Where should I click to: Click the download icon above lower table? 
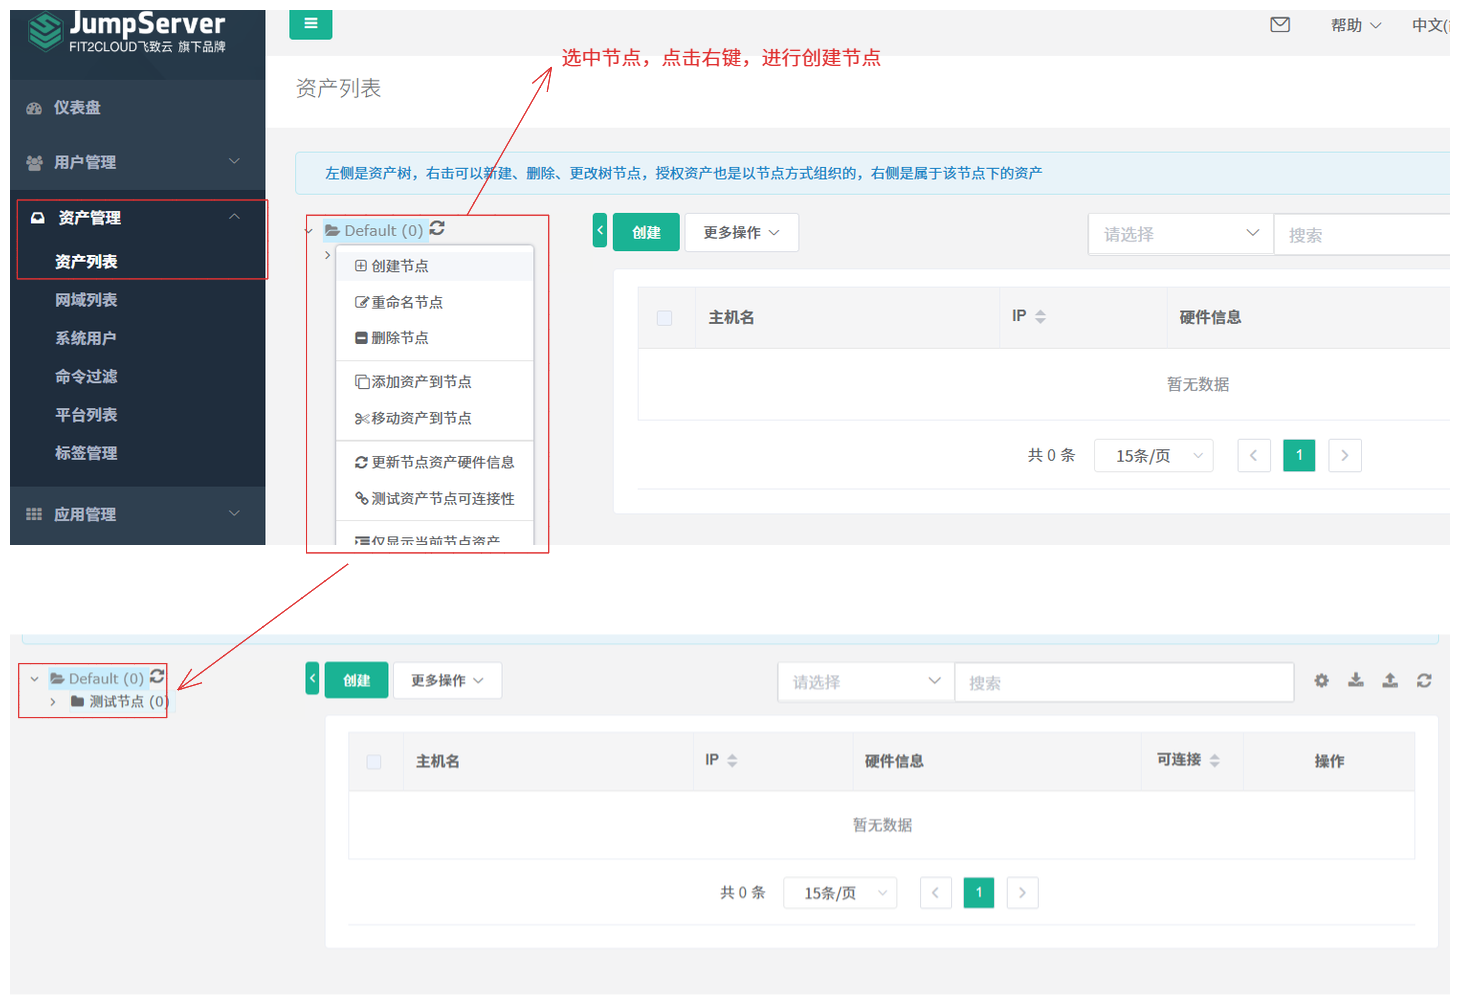point(1355,681)
